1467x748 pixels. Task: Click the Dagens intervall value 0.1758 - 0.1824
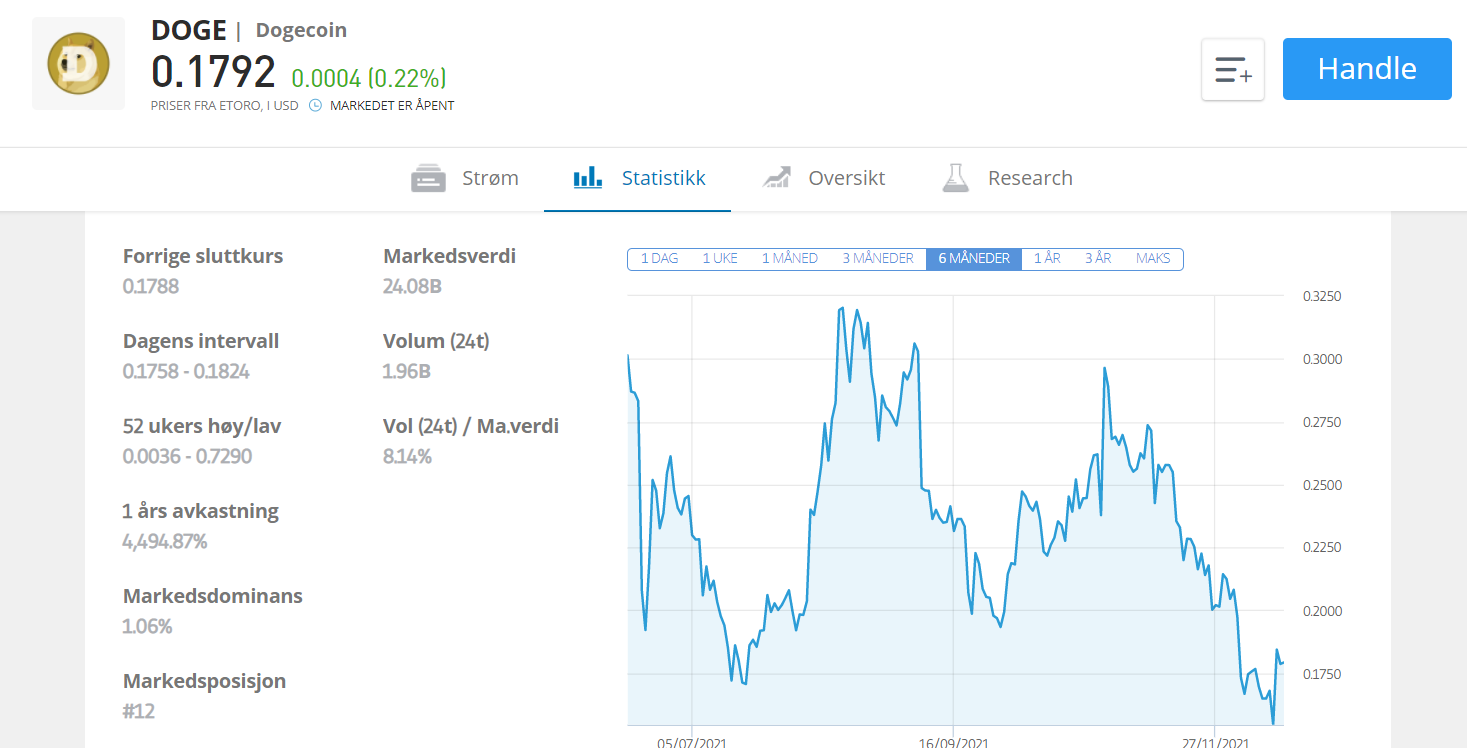pos(186,372)
